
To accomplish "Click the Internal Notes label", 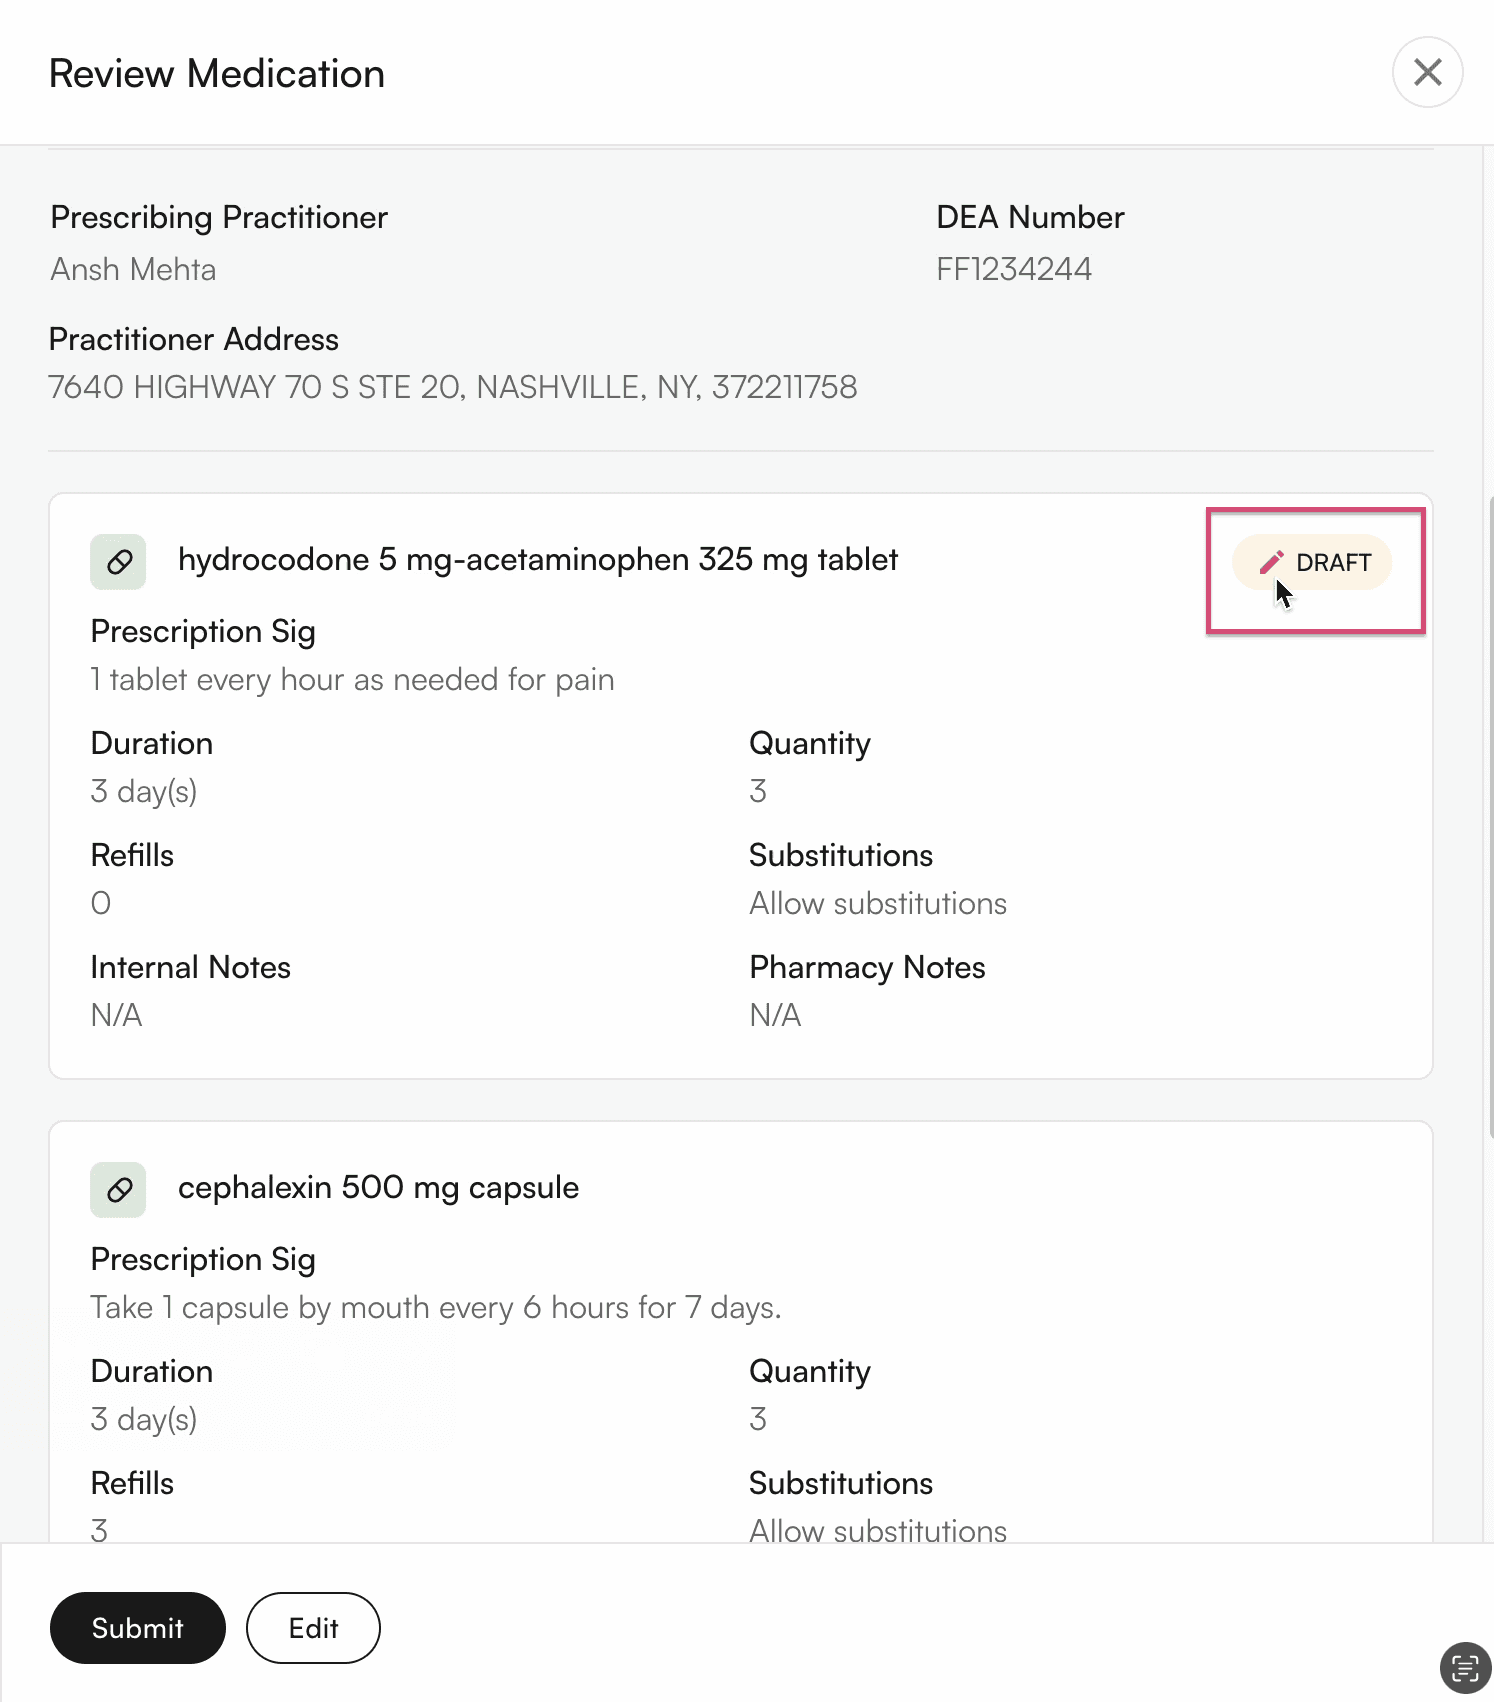I will (190, 968).
